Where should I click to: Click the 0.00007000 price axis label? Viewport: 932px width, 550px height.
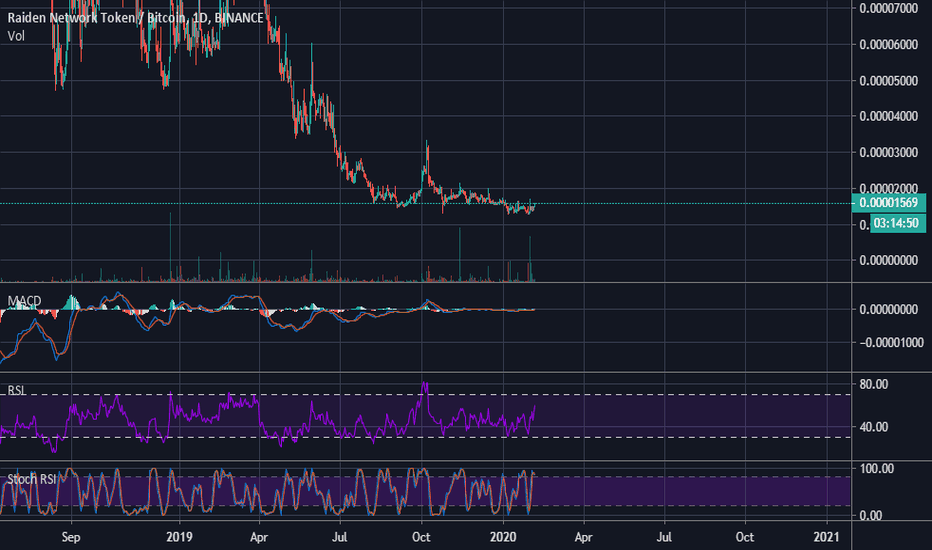889,8
